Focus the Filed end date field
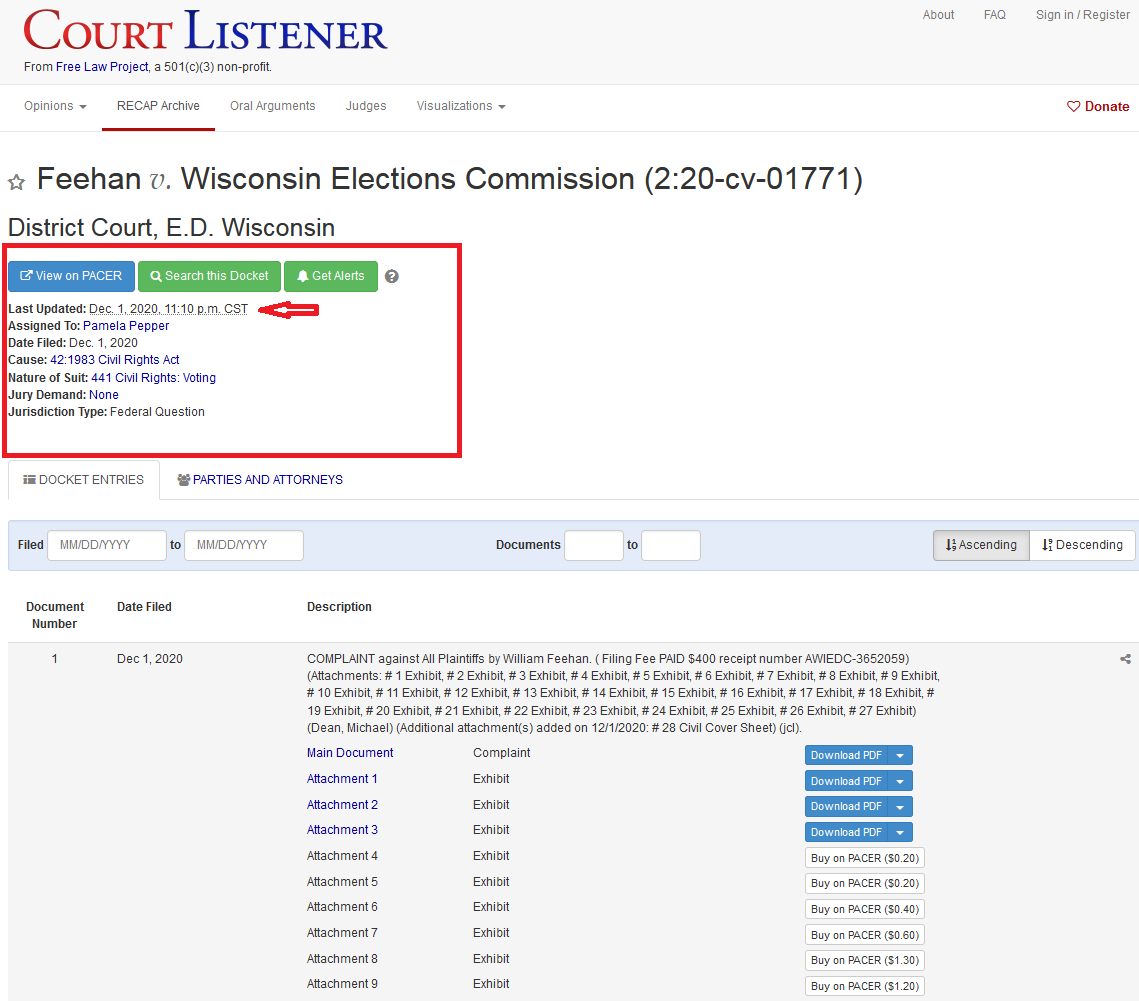 [244, 545]
